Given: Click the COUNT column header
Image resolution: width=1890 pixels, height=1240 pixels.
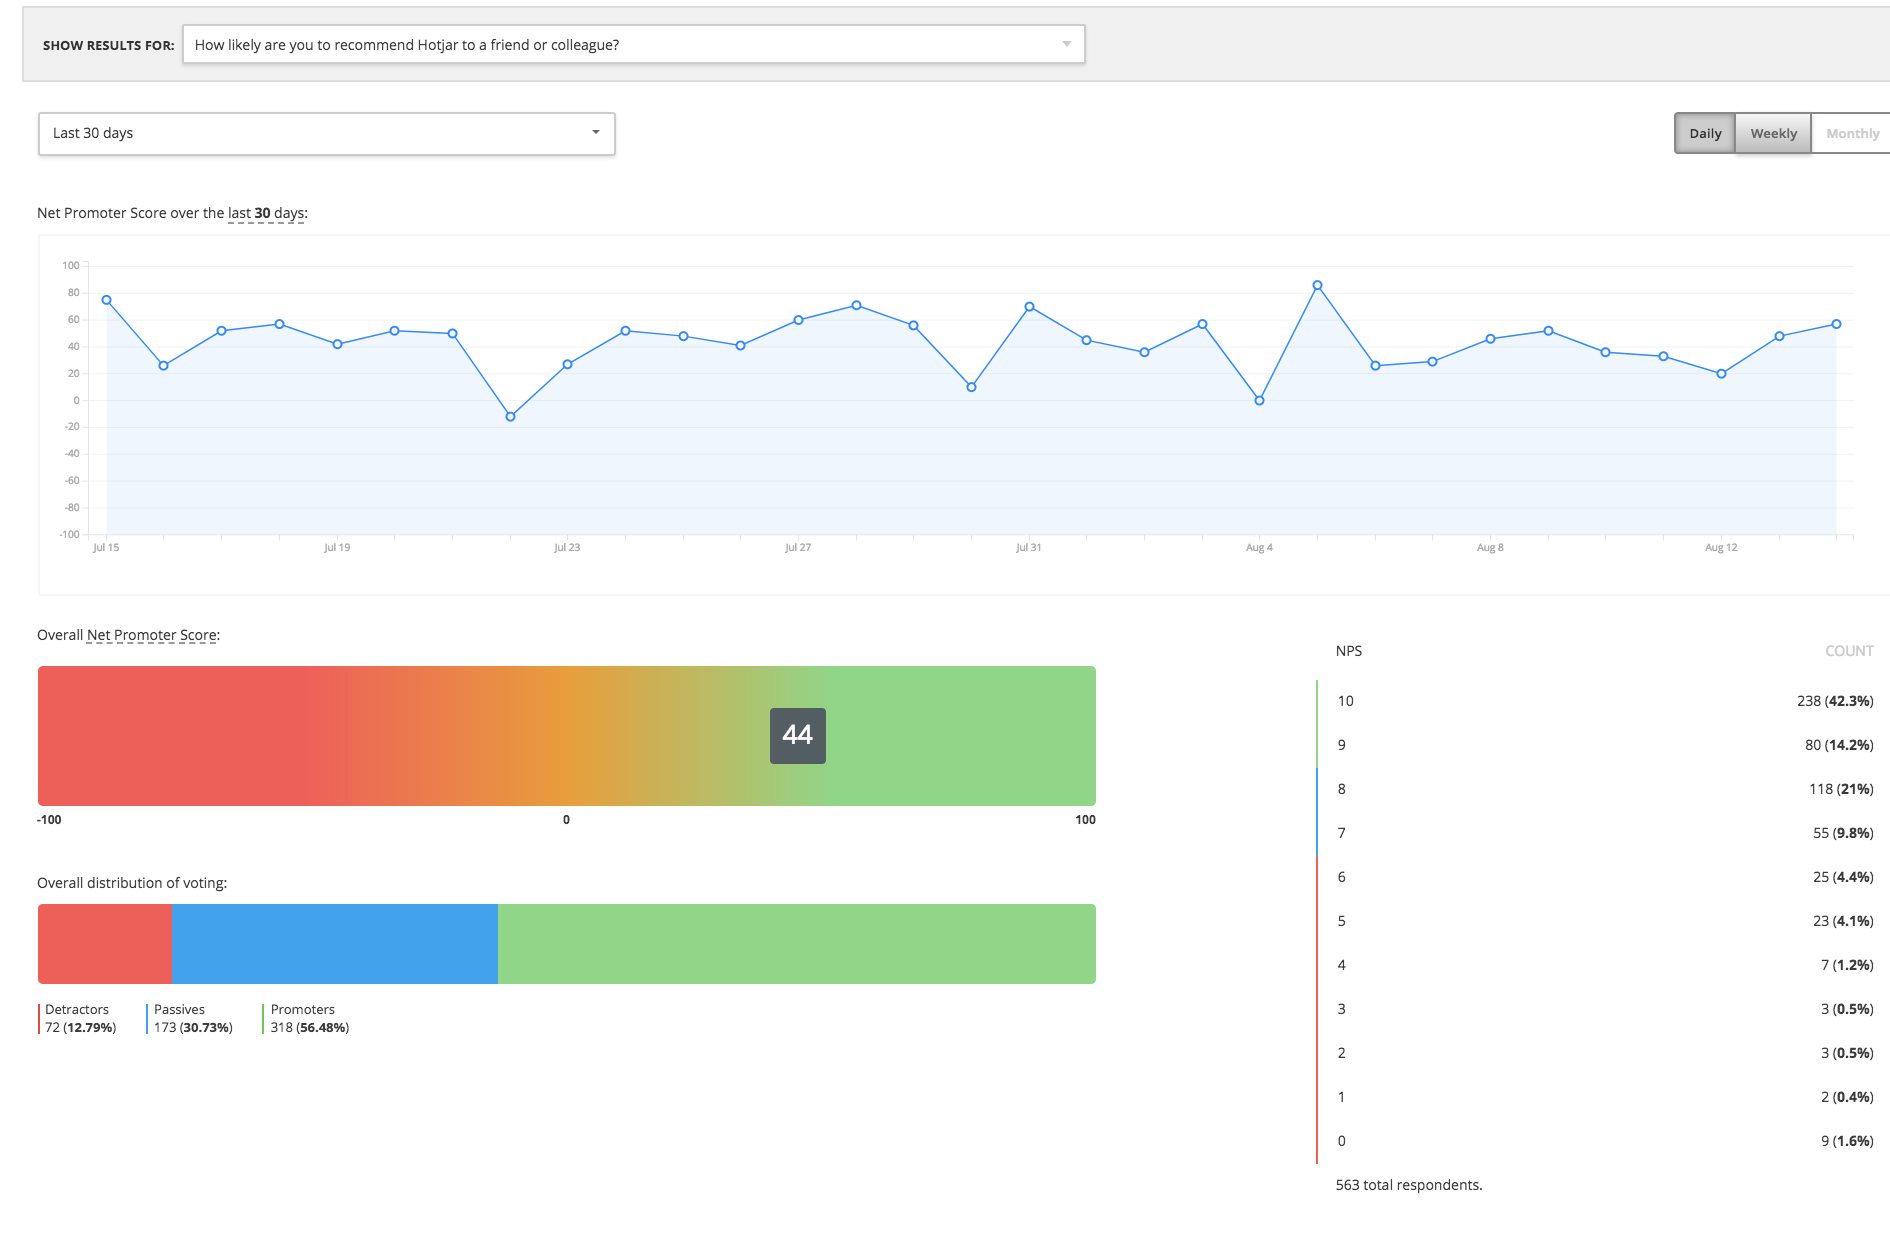Looking at the screenshot, I should click(x=1848, y=651).
